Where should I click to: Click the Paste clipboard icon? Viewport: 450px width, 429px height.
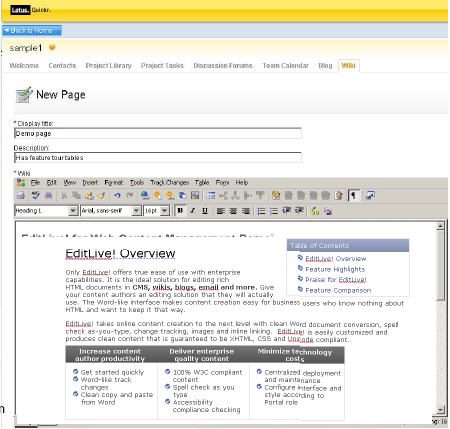(89, 196)
